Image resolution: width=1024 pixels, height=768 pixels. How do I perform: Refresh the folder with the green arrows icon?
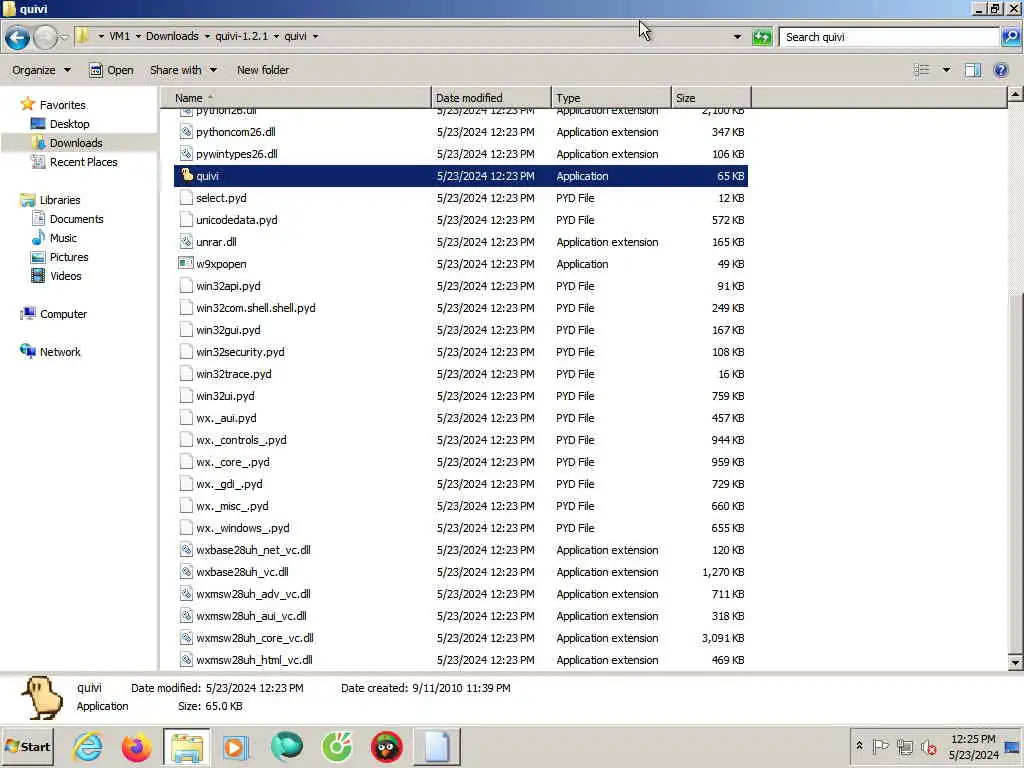761,37
